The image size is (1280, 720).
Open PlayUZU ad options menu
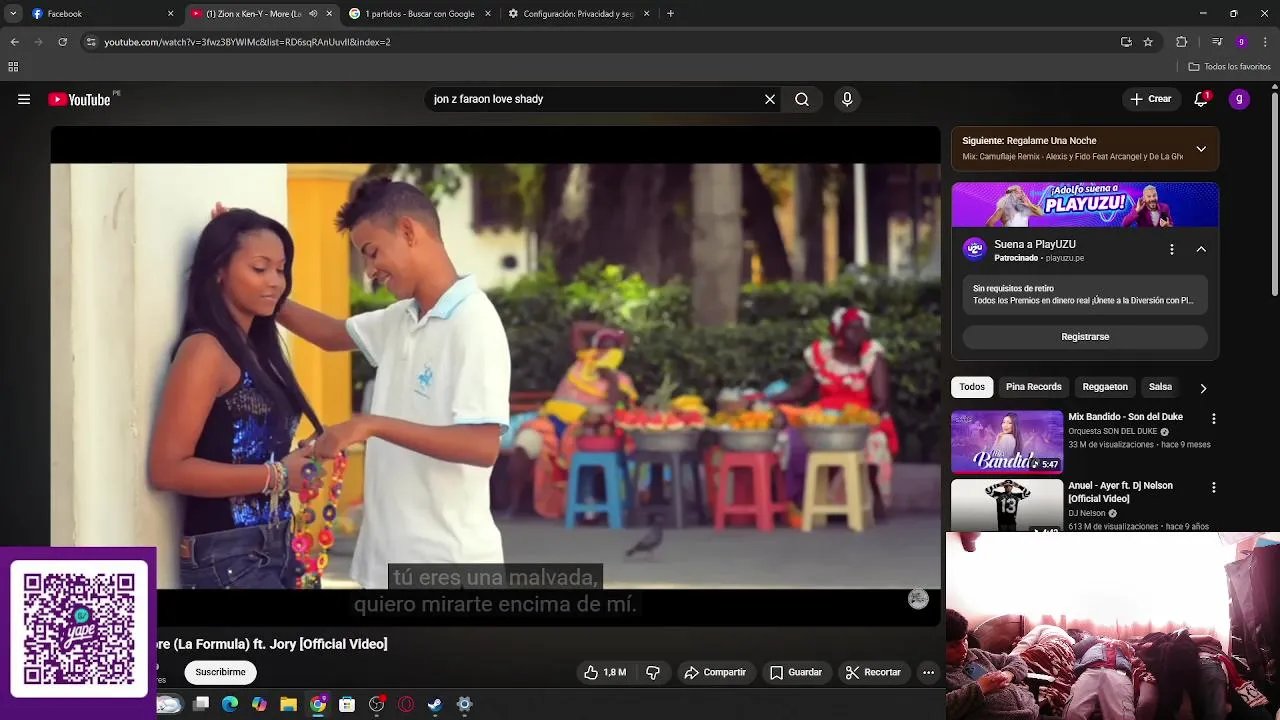point(1172,249)
